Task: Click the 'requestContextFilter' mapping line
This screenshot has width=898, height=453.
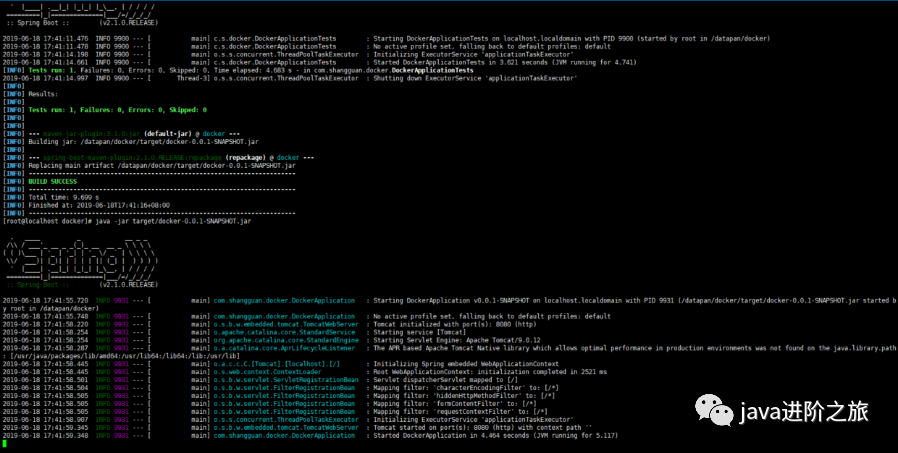Action: tap(460, 411)
